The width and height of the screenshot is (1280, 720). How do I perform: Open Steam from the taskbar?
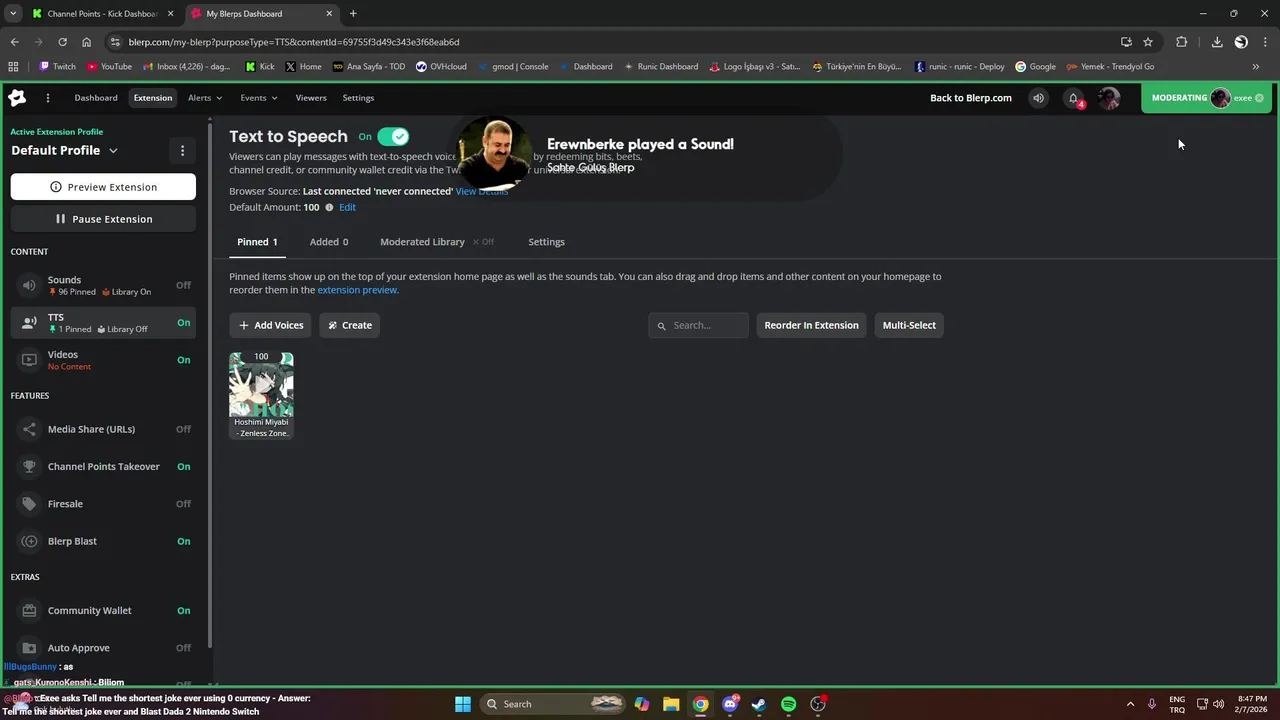click(x=759, y=704)
